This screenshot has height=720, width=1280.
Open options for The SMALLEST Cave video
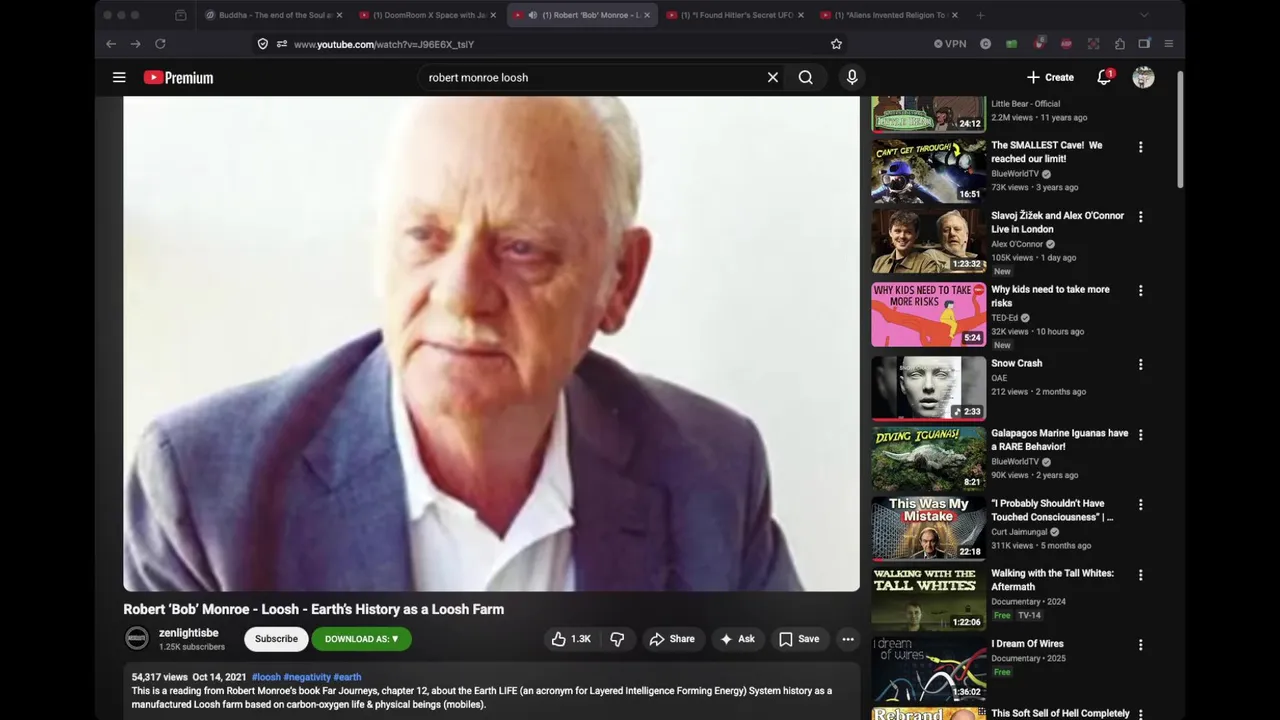pos(1140,147)
